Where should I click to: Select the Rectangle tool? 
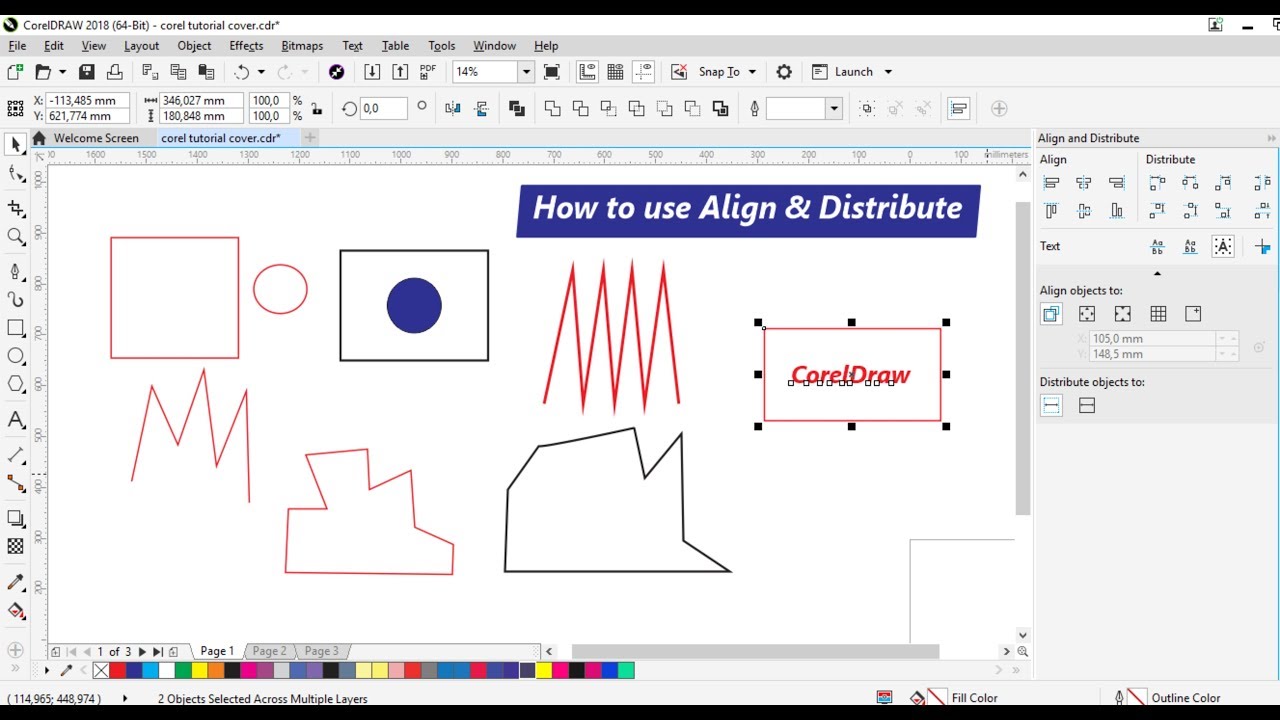point(15,328)
